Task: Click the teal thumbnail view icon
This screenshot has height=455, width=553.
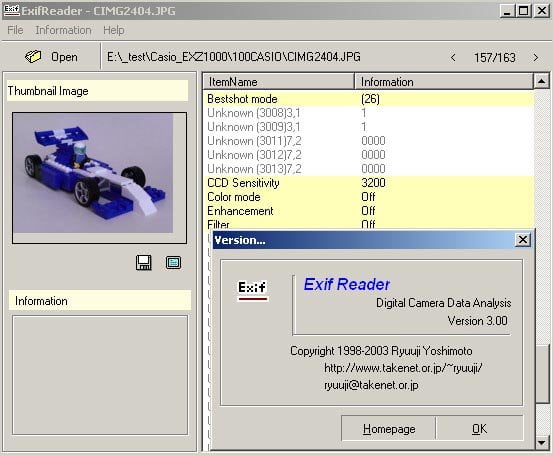Action: (173, 263)
